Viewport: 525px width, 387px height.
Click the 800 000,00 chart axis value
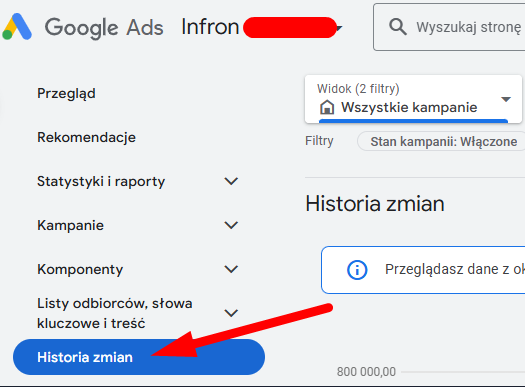(366, 372)
